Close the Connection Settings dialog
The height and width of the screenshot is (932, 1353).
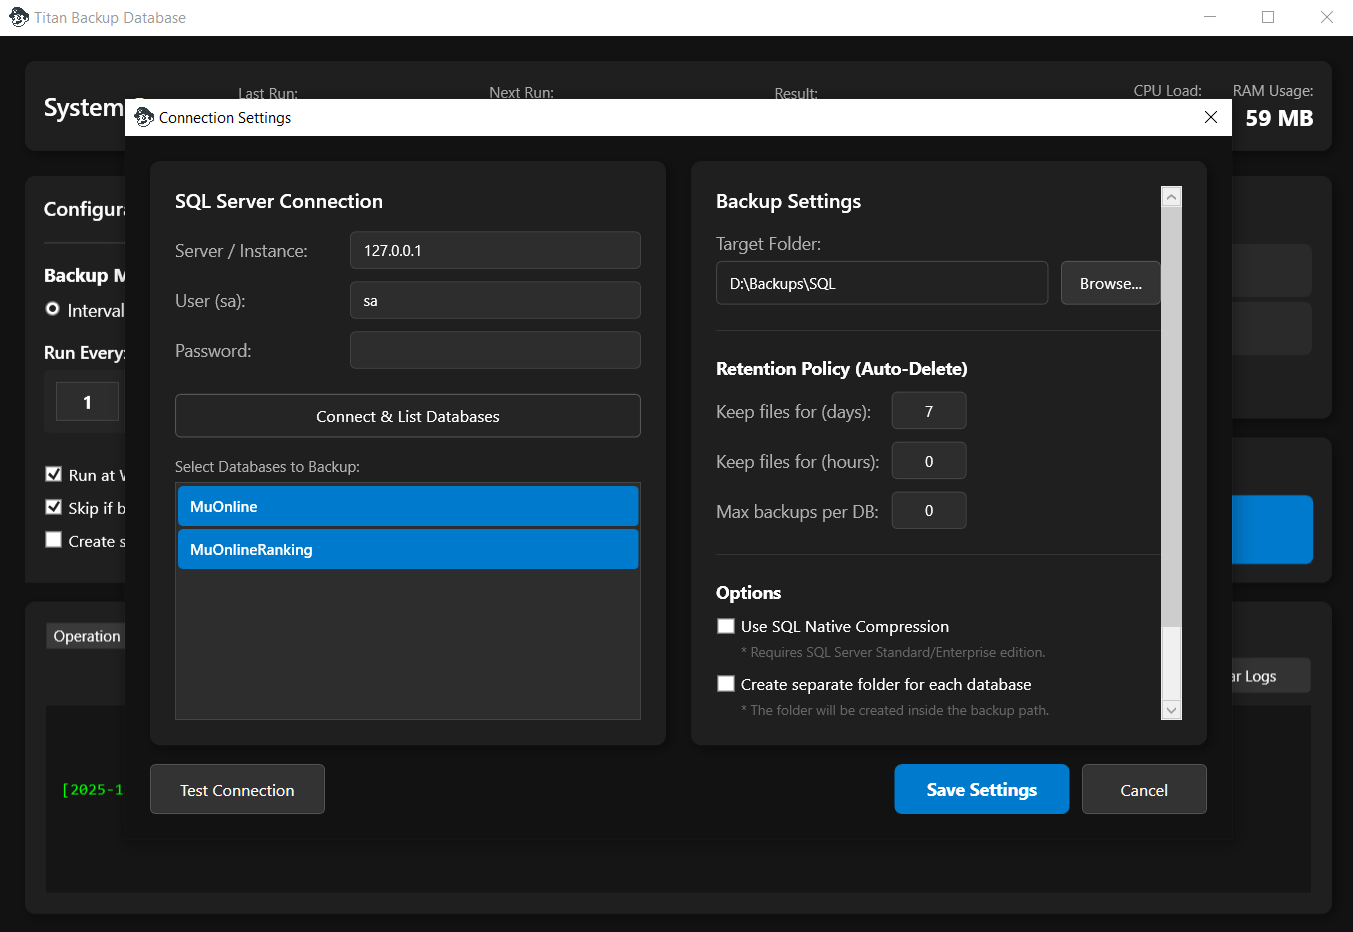pos(1210,117)
